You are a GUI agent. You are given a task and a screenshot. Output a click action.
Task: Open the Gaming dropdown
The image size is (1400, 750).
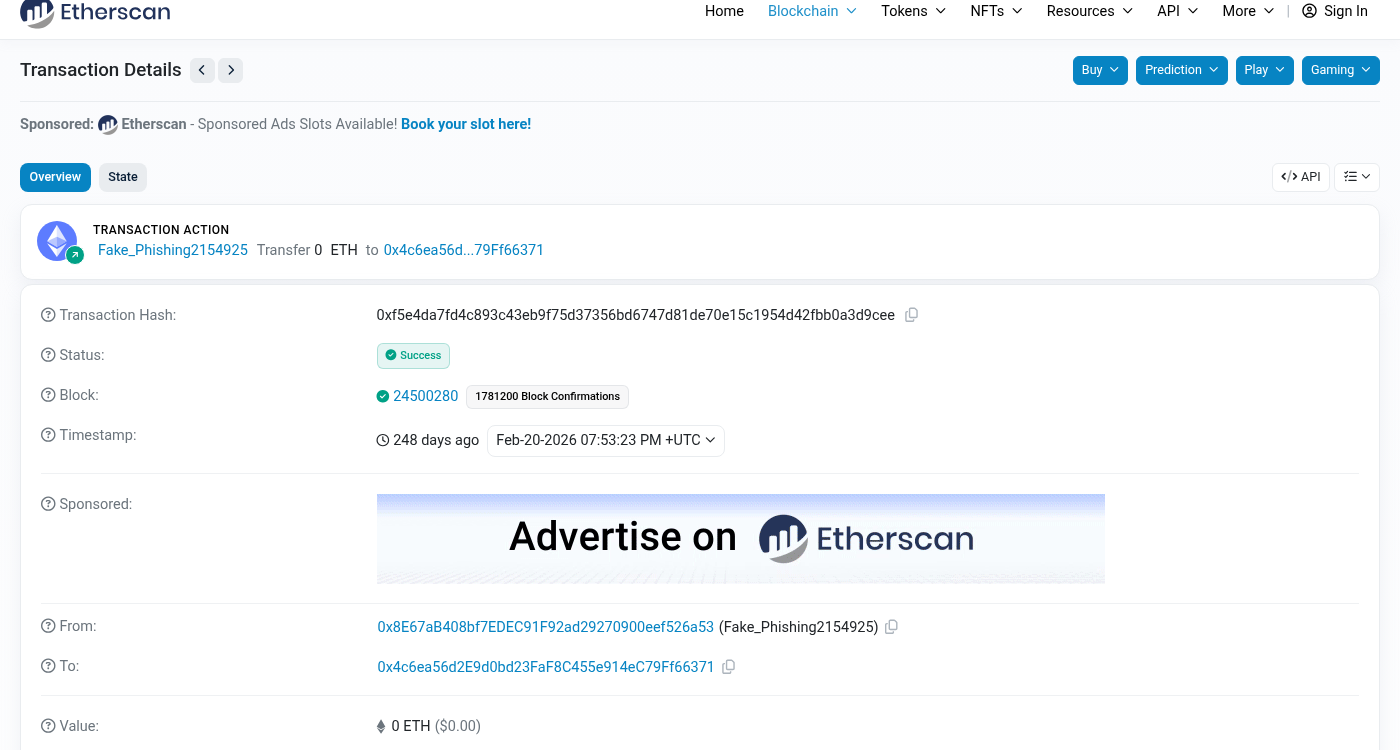(1341, 70)
